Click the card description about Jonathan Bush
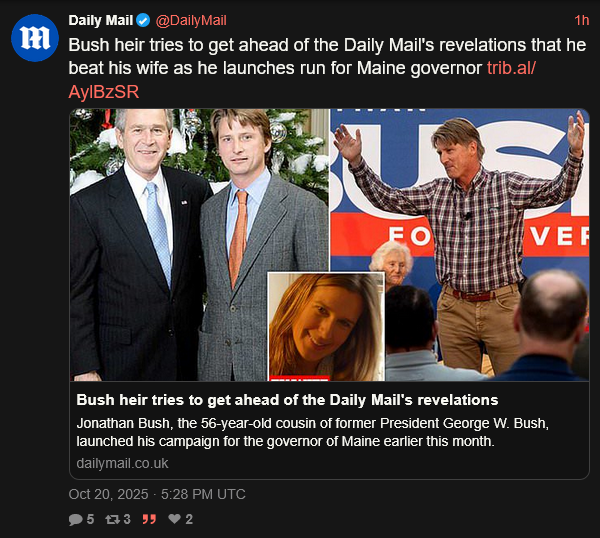 pyautogui.click(x=313, y=432)
